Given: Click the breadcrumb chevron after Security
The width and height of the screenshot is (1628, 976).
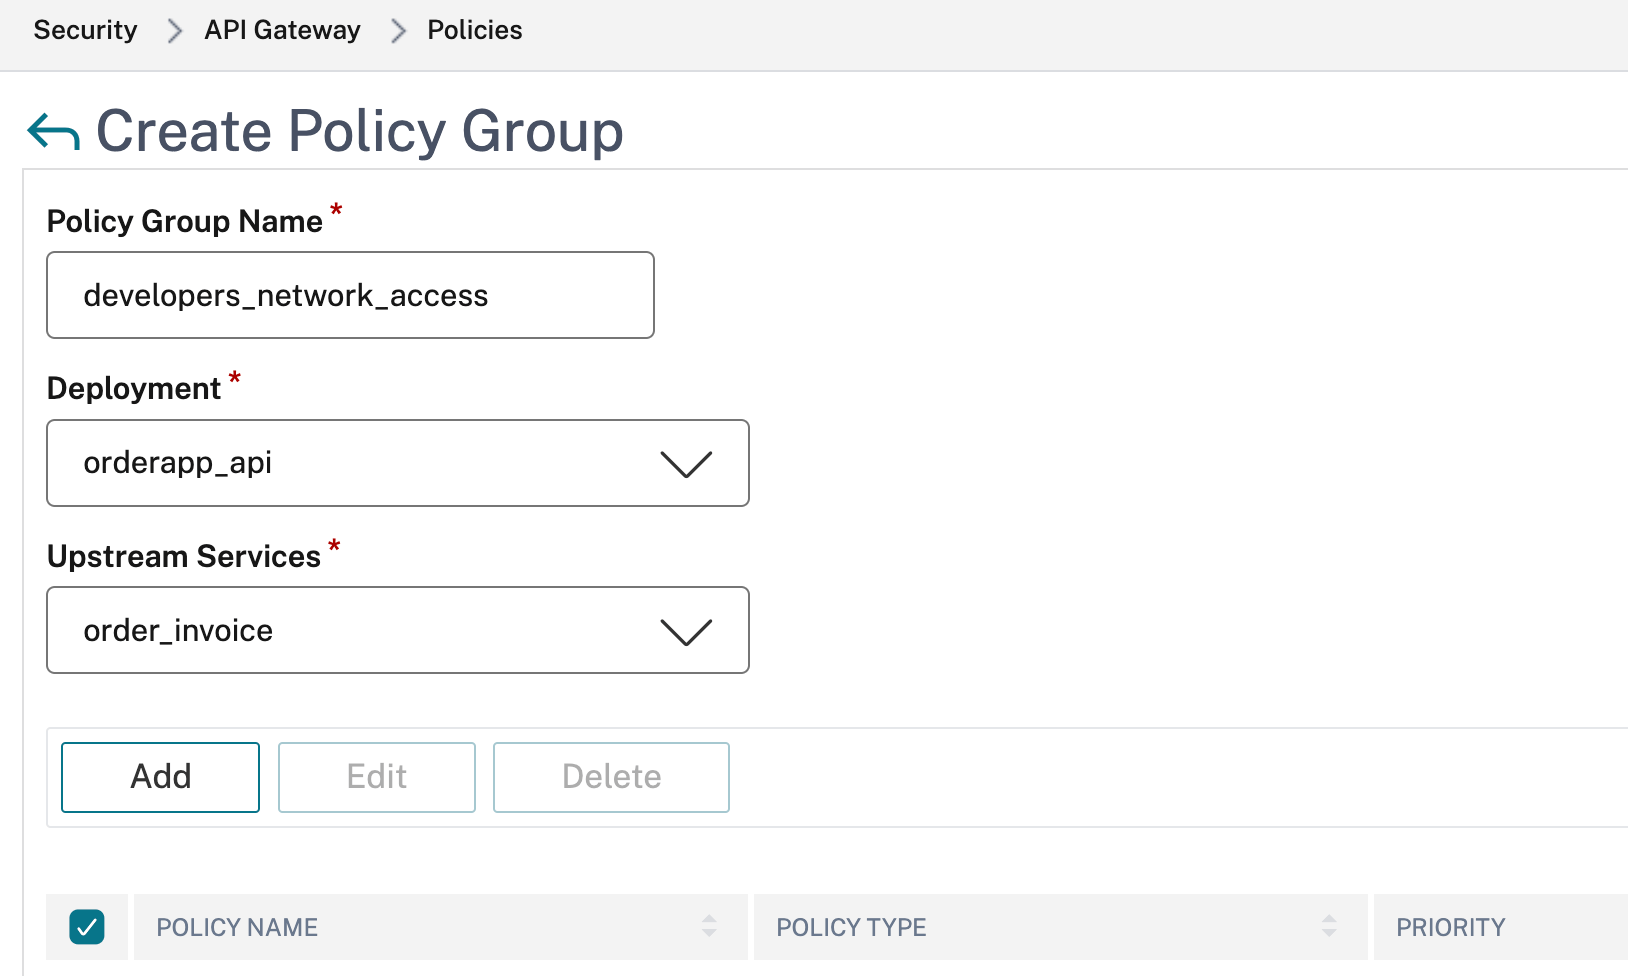Looking at the screenshot, I should click(x=175, y=31).
